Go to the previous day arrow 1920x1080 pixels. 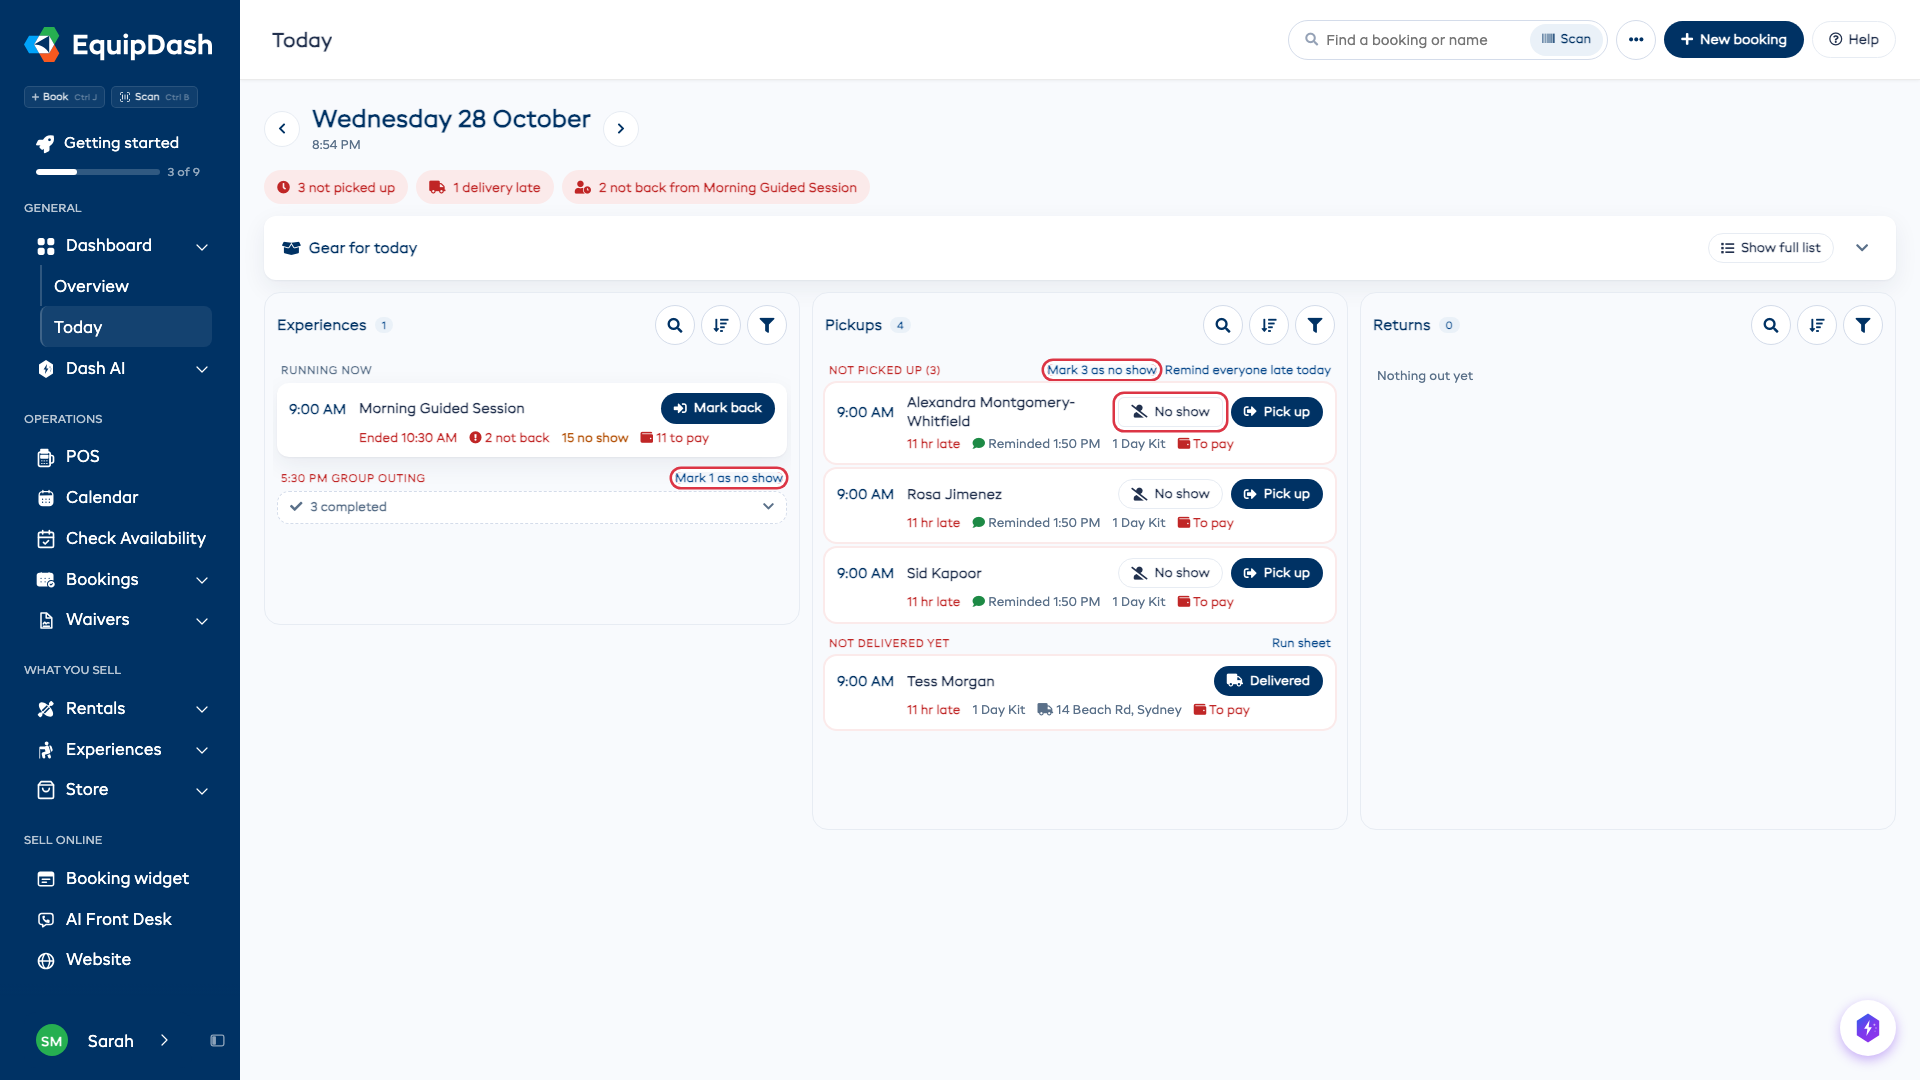pyautogui.click(x=282, y=129)
